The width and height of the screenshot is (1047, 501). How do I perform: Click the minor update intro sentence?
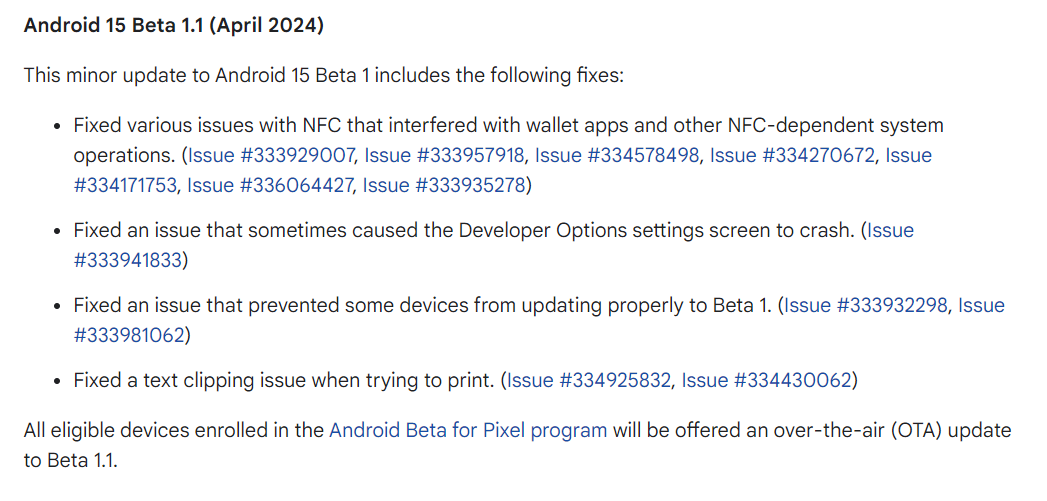[324, 75]
